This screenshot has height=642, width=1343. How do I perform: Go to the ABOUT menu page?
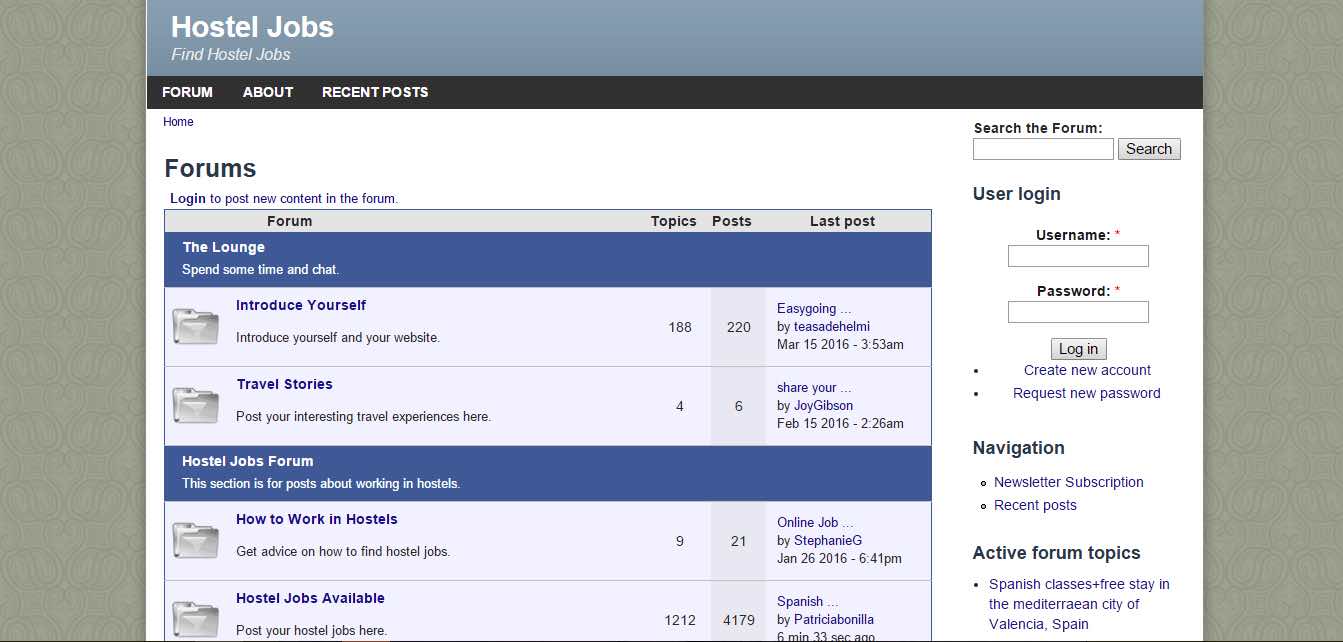268,92
